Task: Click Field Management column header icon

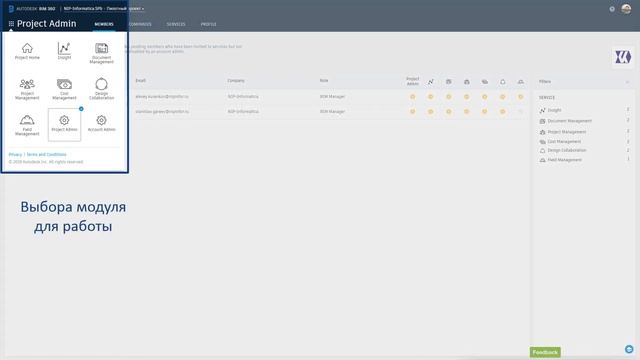Action: point(520,82)
